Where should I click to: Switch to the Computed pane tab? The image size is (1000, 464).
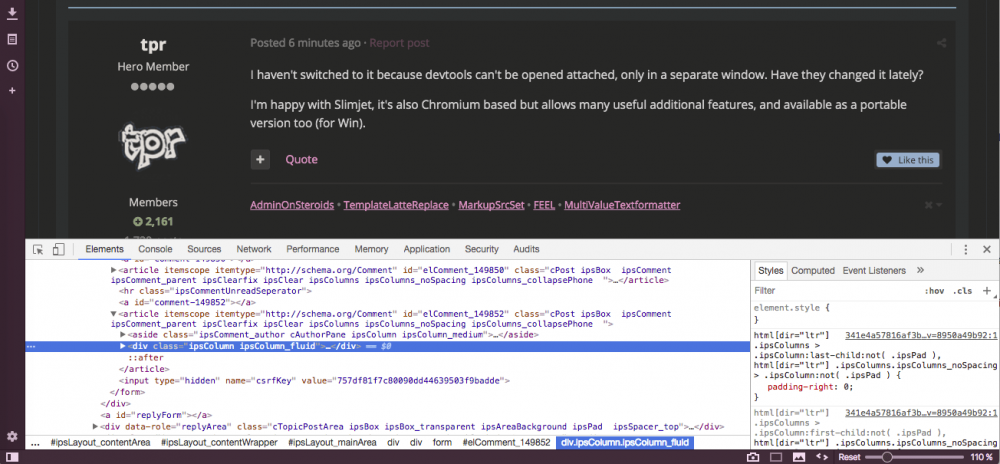coord(813,270)
